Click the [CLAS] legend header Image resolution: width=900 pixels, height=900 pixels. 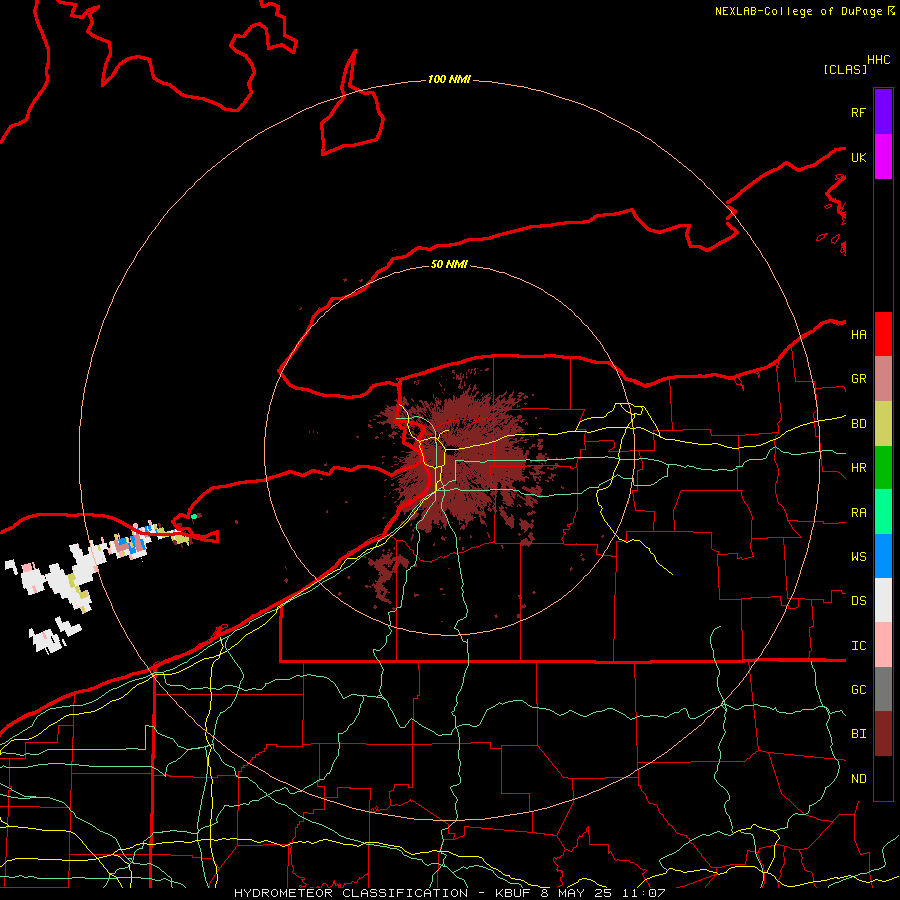coord(845,69)
